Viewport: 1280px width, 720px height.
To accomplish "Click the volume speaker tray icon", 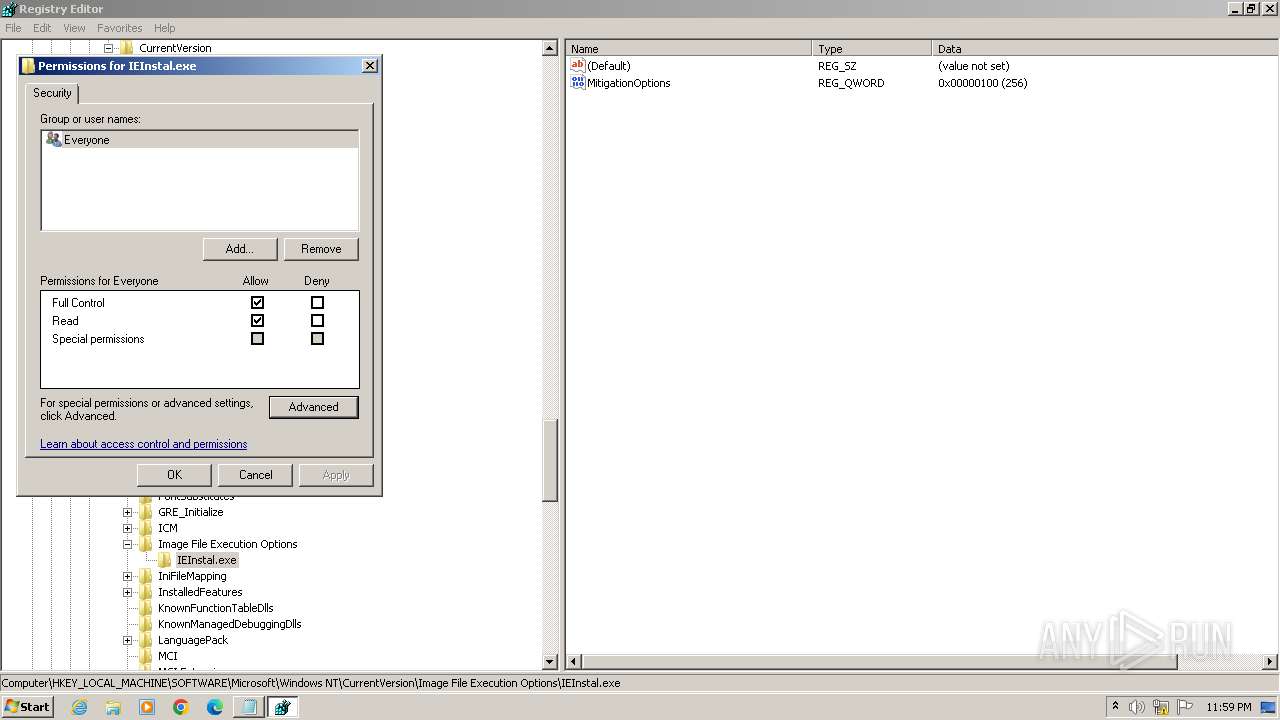I will tap(1137, 707).
